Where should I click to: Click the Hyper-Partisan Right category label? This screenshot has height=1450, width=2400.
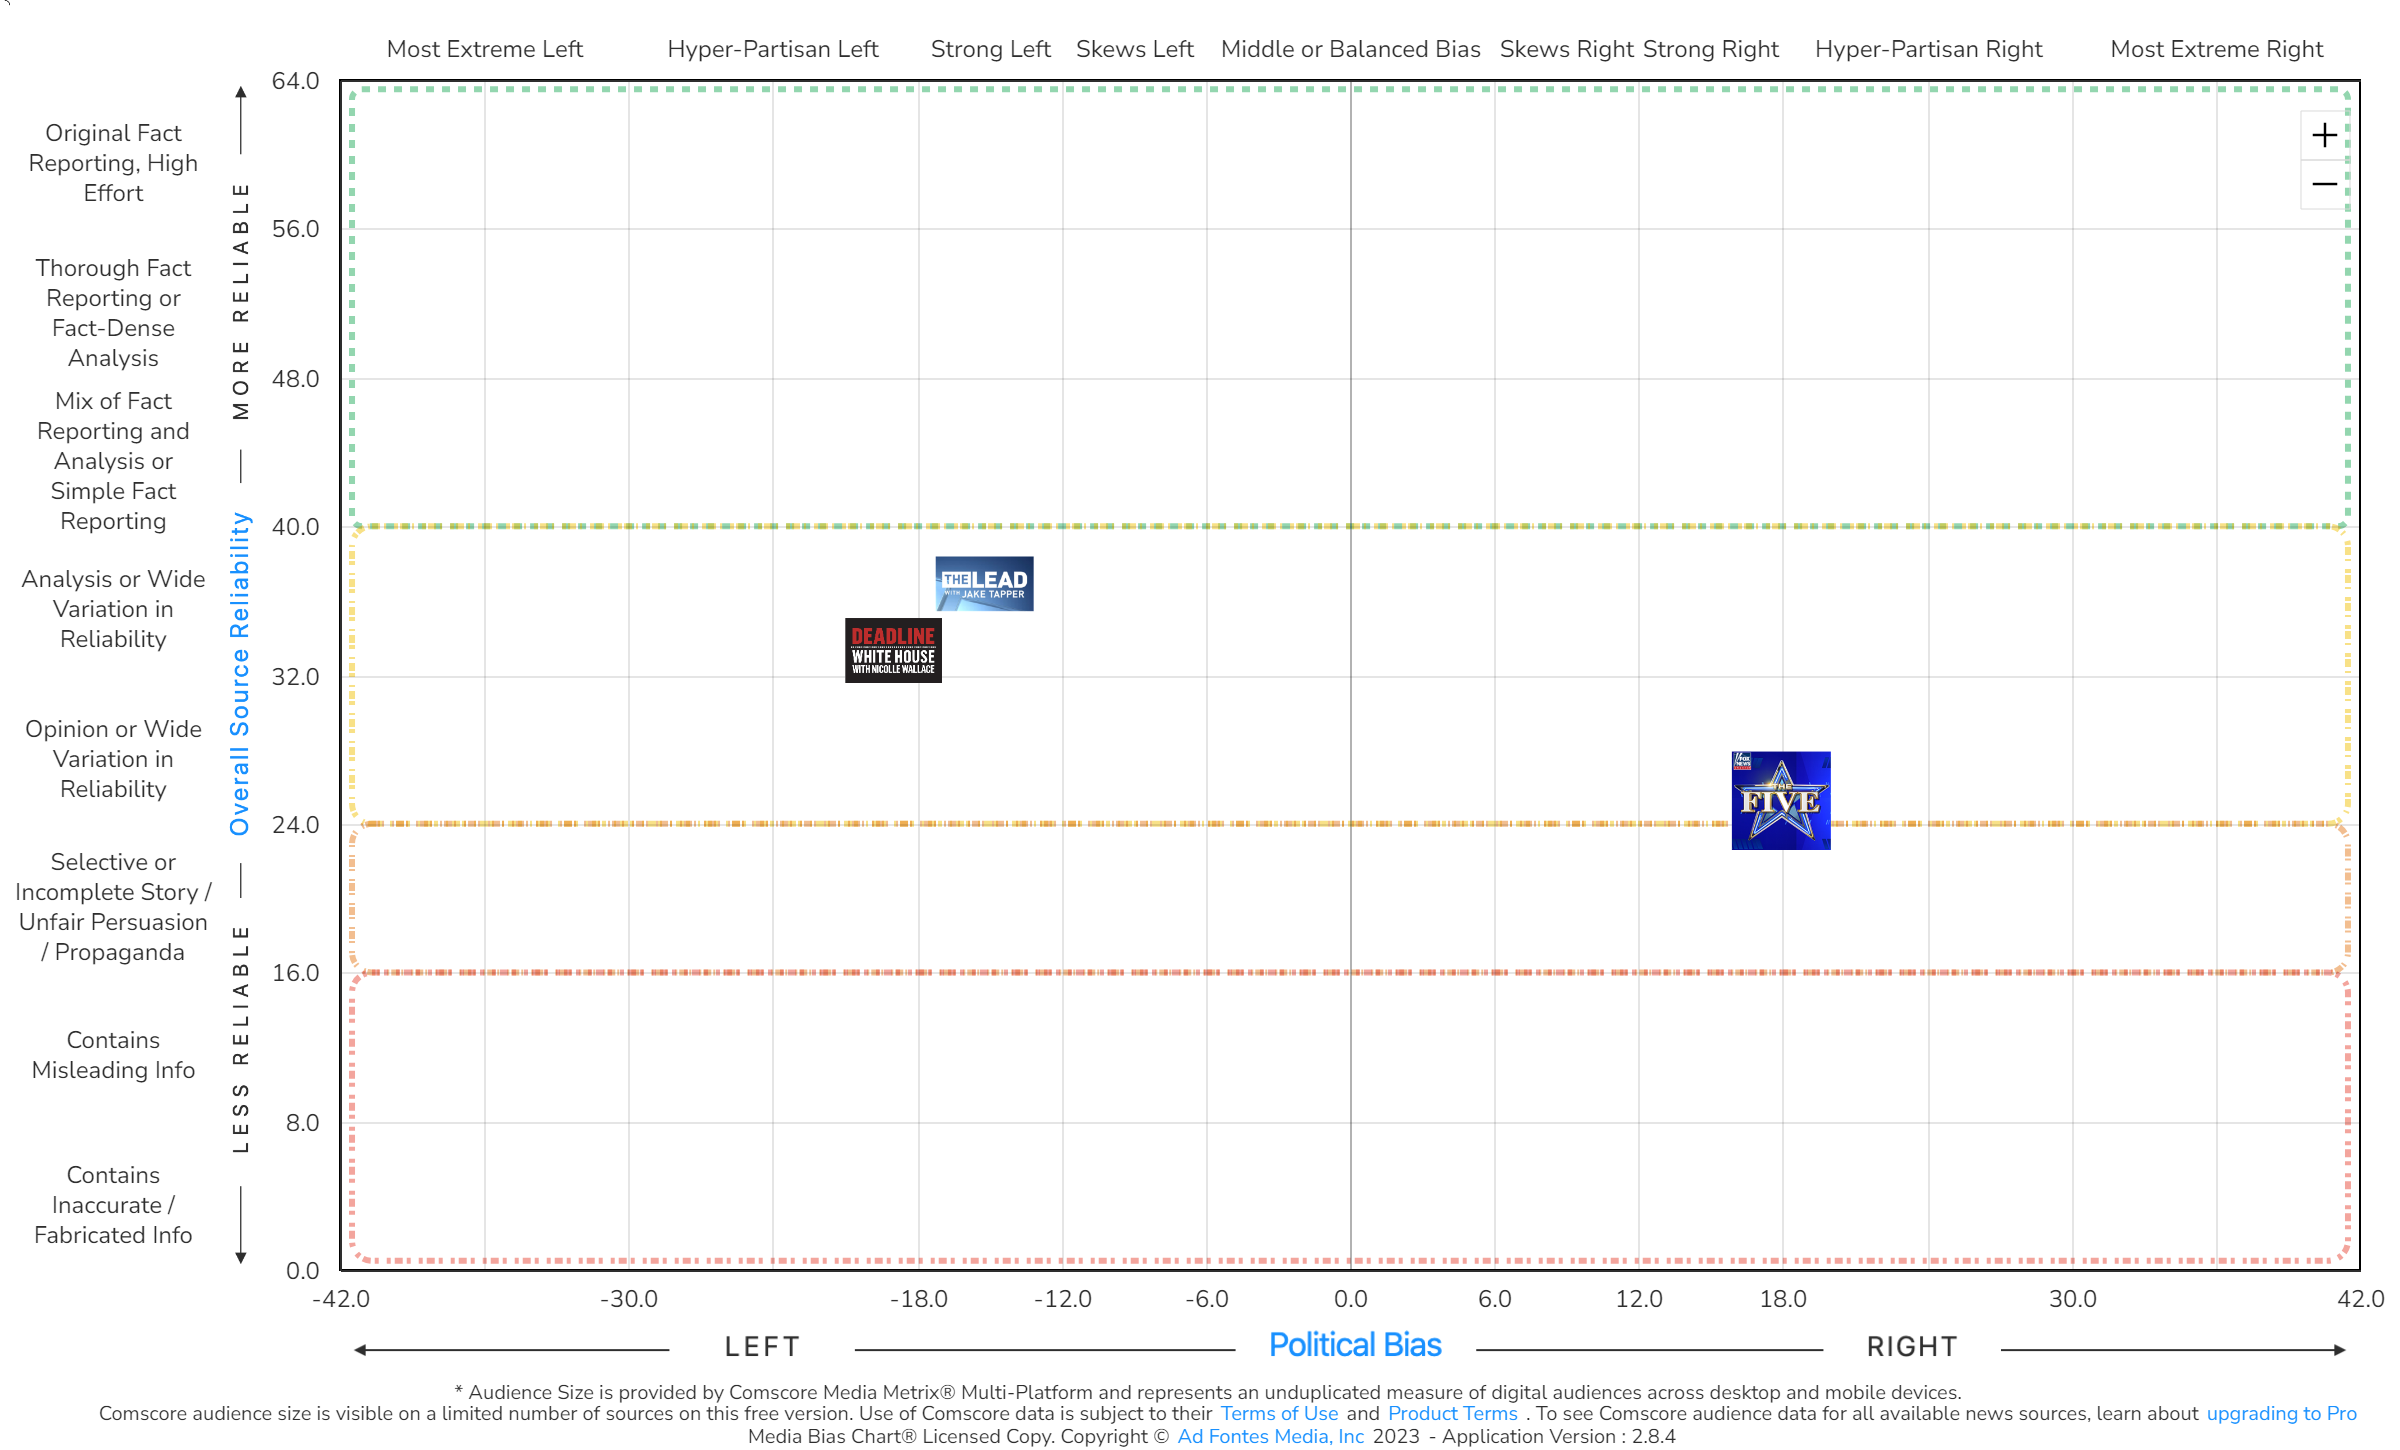1929,49
